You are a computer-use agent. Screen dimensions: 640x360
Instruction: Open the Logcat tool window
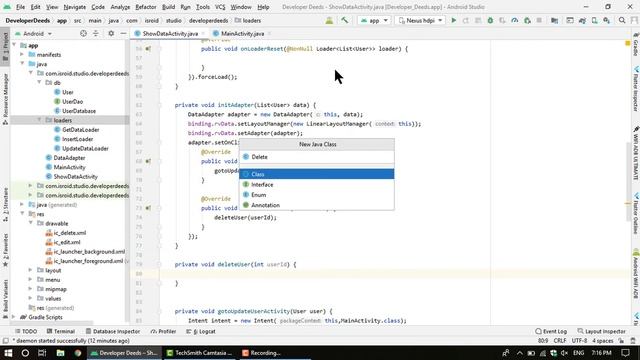pyautogui.click(x=201, y=331)
